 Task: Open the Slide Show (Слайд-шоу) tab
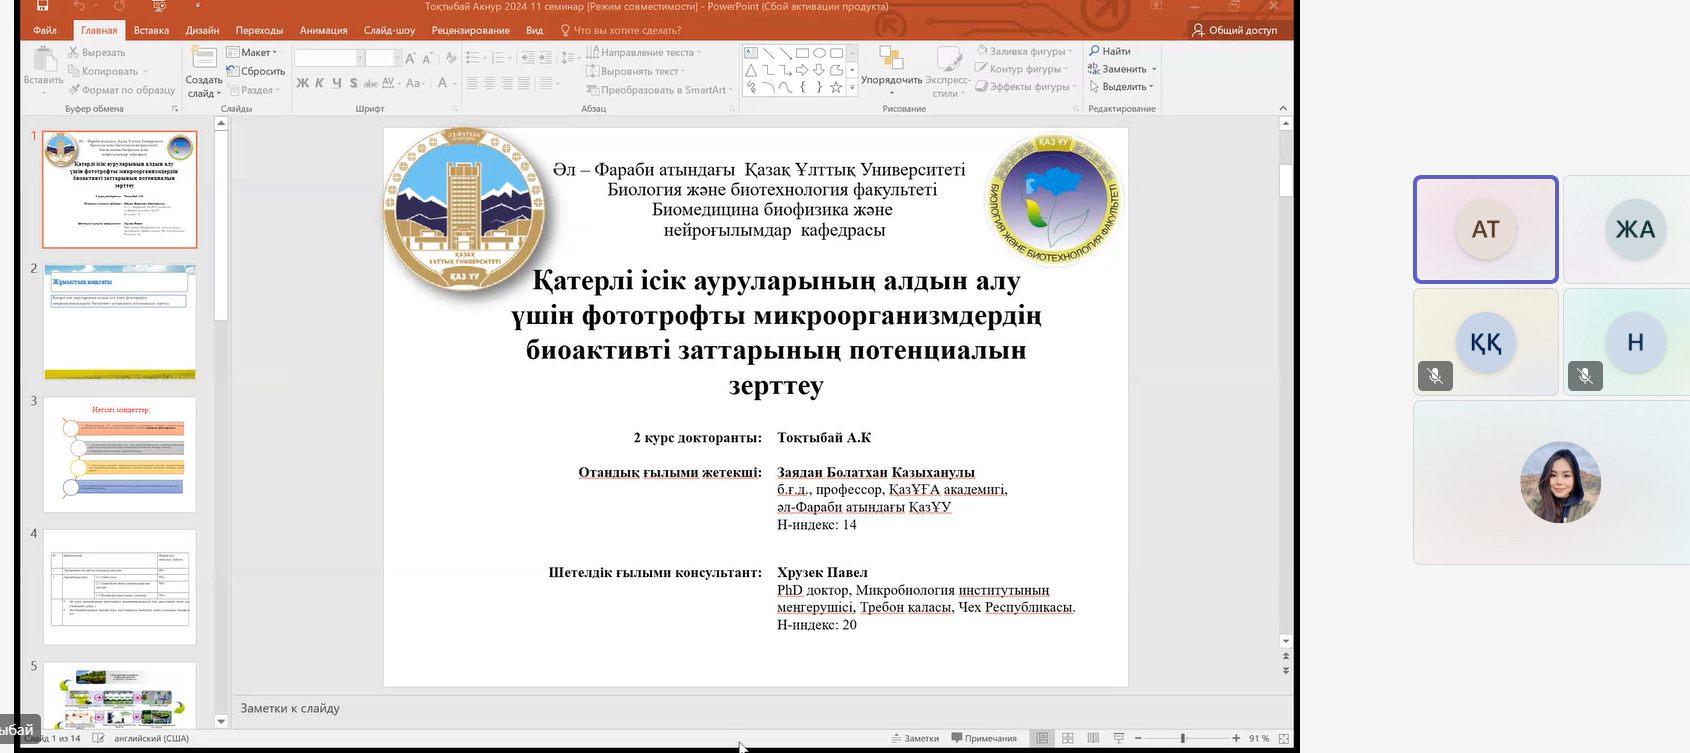[x=389, y=30]
